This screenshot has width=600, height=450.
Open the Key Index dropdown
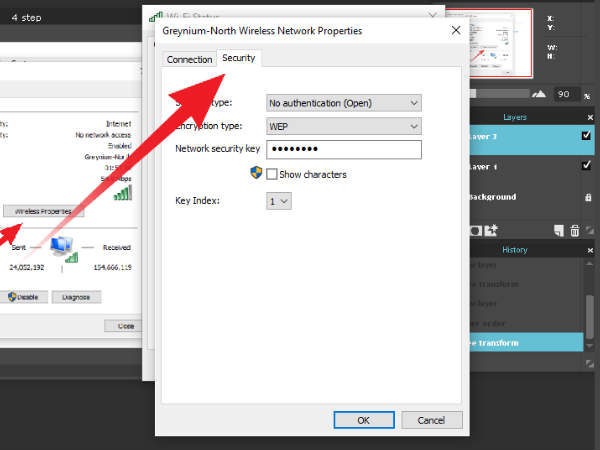pos(279,201)
